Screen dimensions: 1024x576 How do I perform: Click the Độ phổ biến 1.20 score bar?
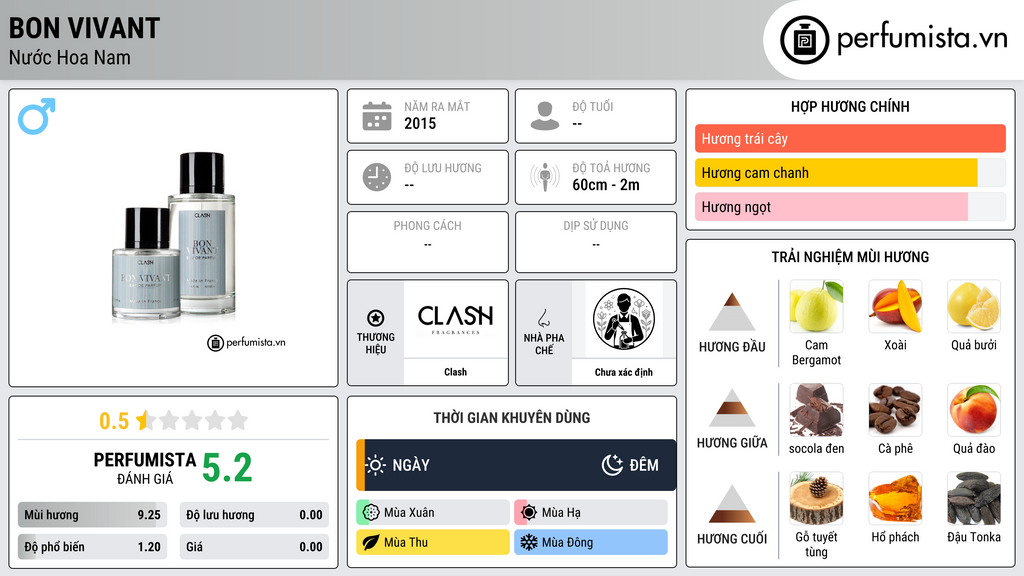(x=92, y=547)
